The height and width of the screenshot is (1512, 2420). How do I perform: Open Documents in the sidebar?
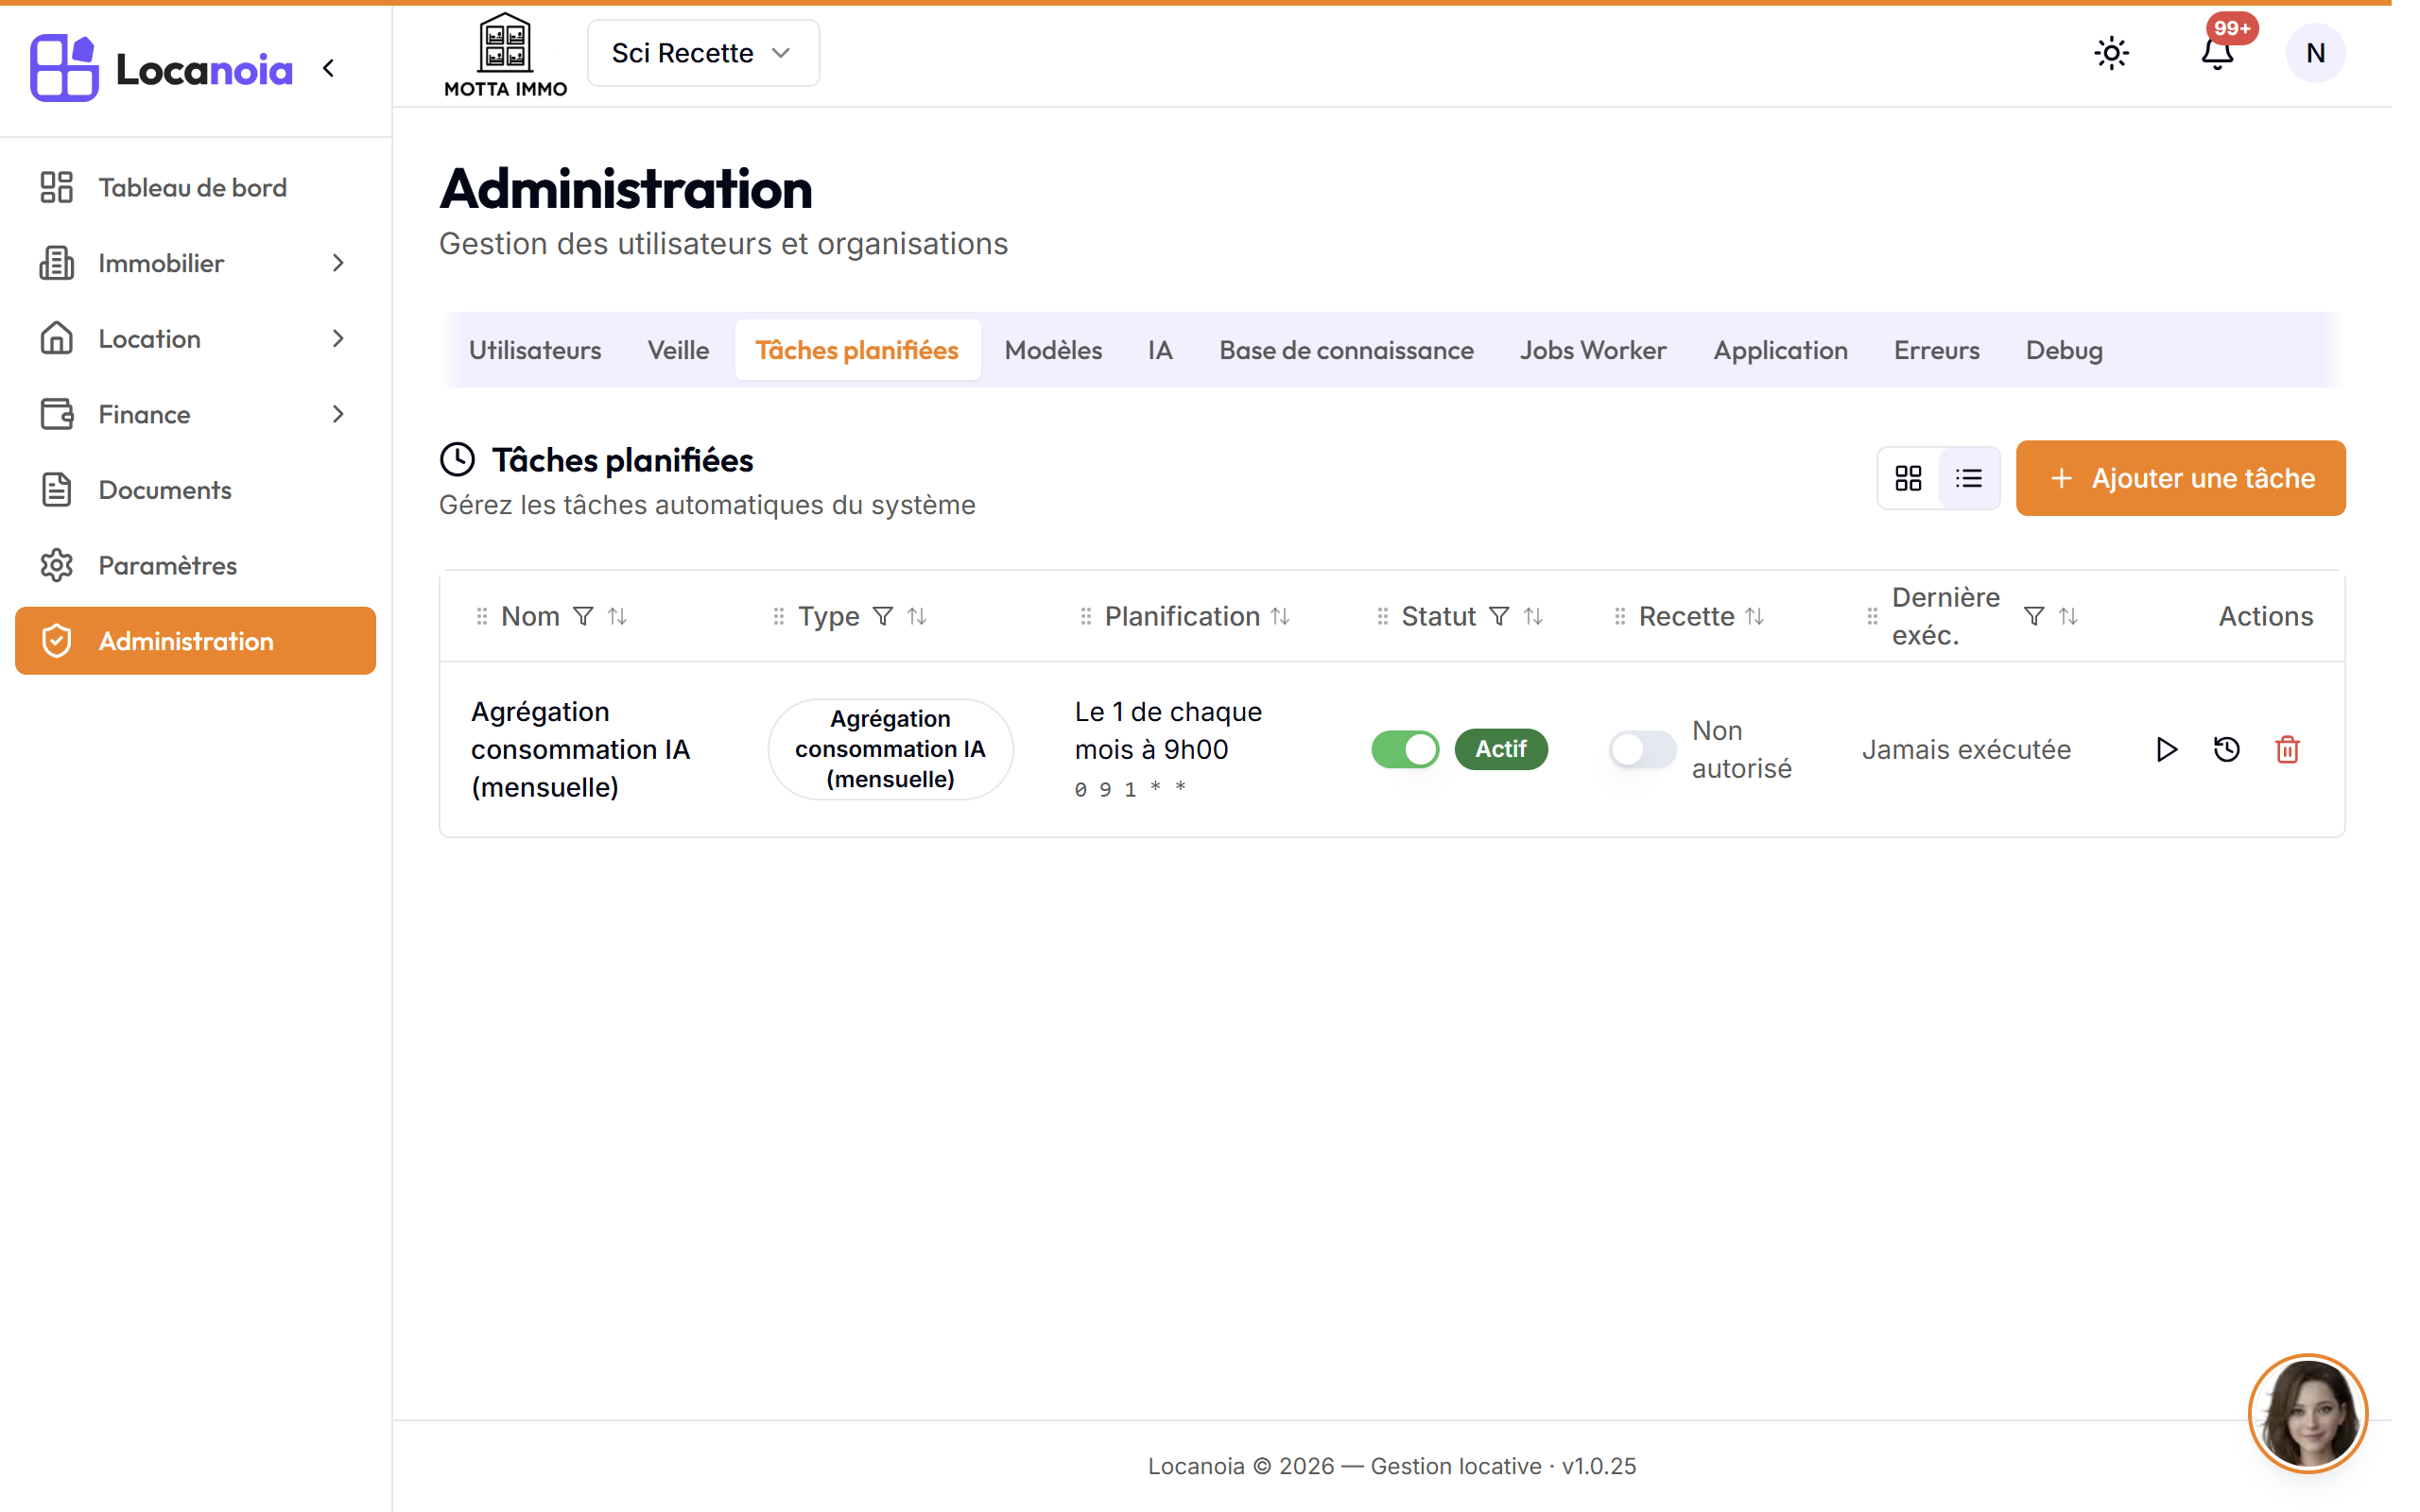pos(195,490)
